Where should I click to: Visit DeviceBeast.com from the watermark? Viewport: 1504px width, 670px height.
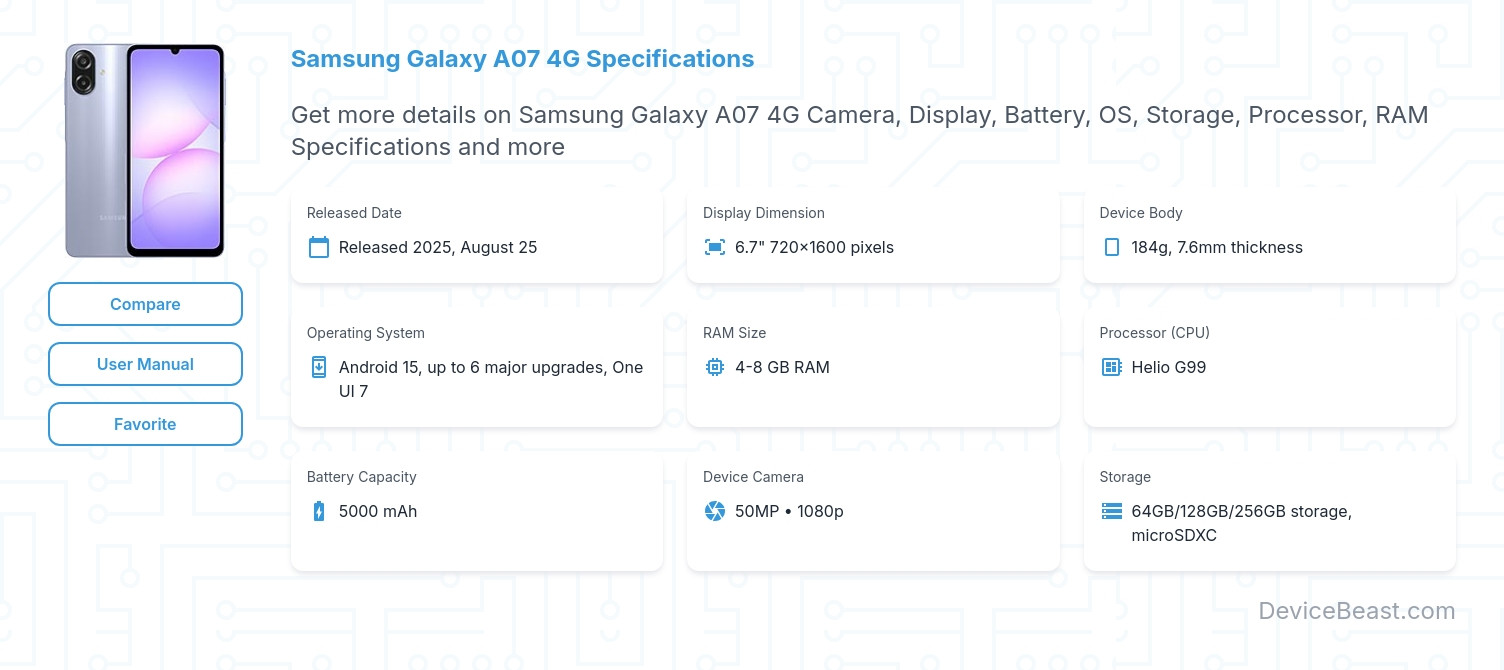[x=1357, y=611]
